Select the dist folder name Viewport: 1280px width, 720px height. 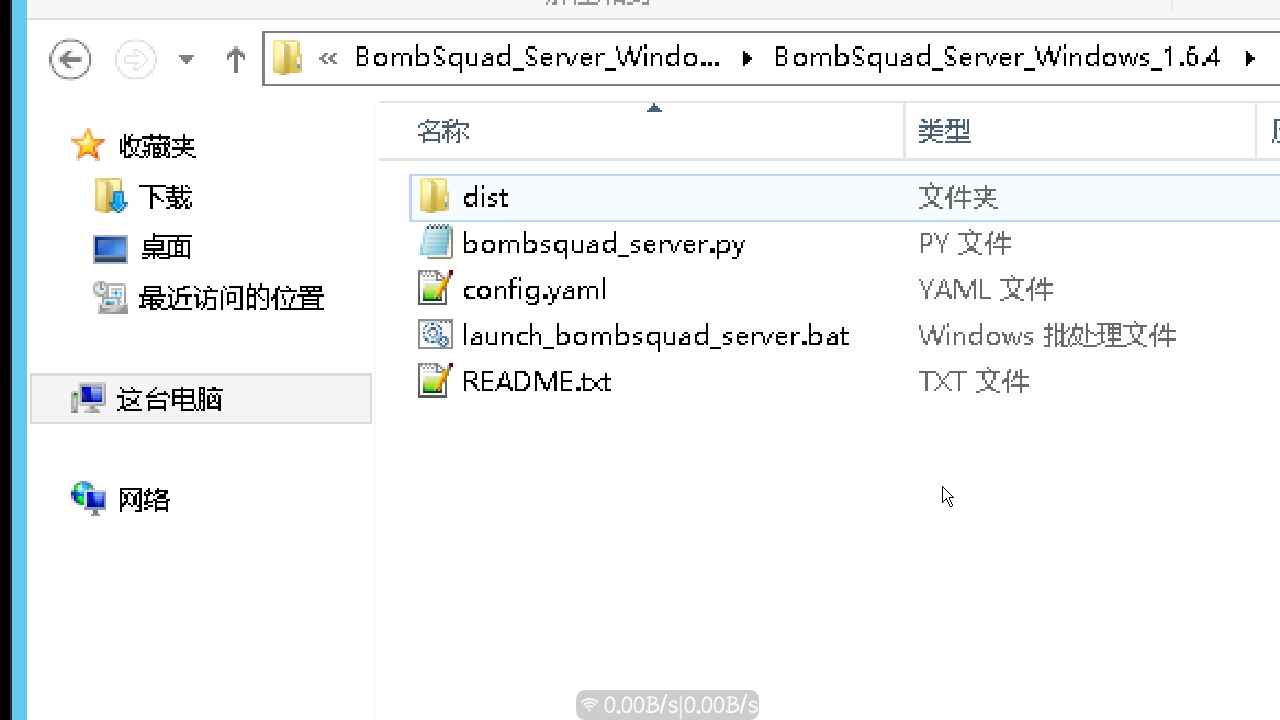pos(486,197)
